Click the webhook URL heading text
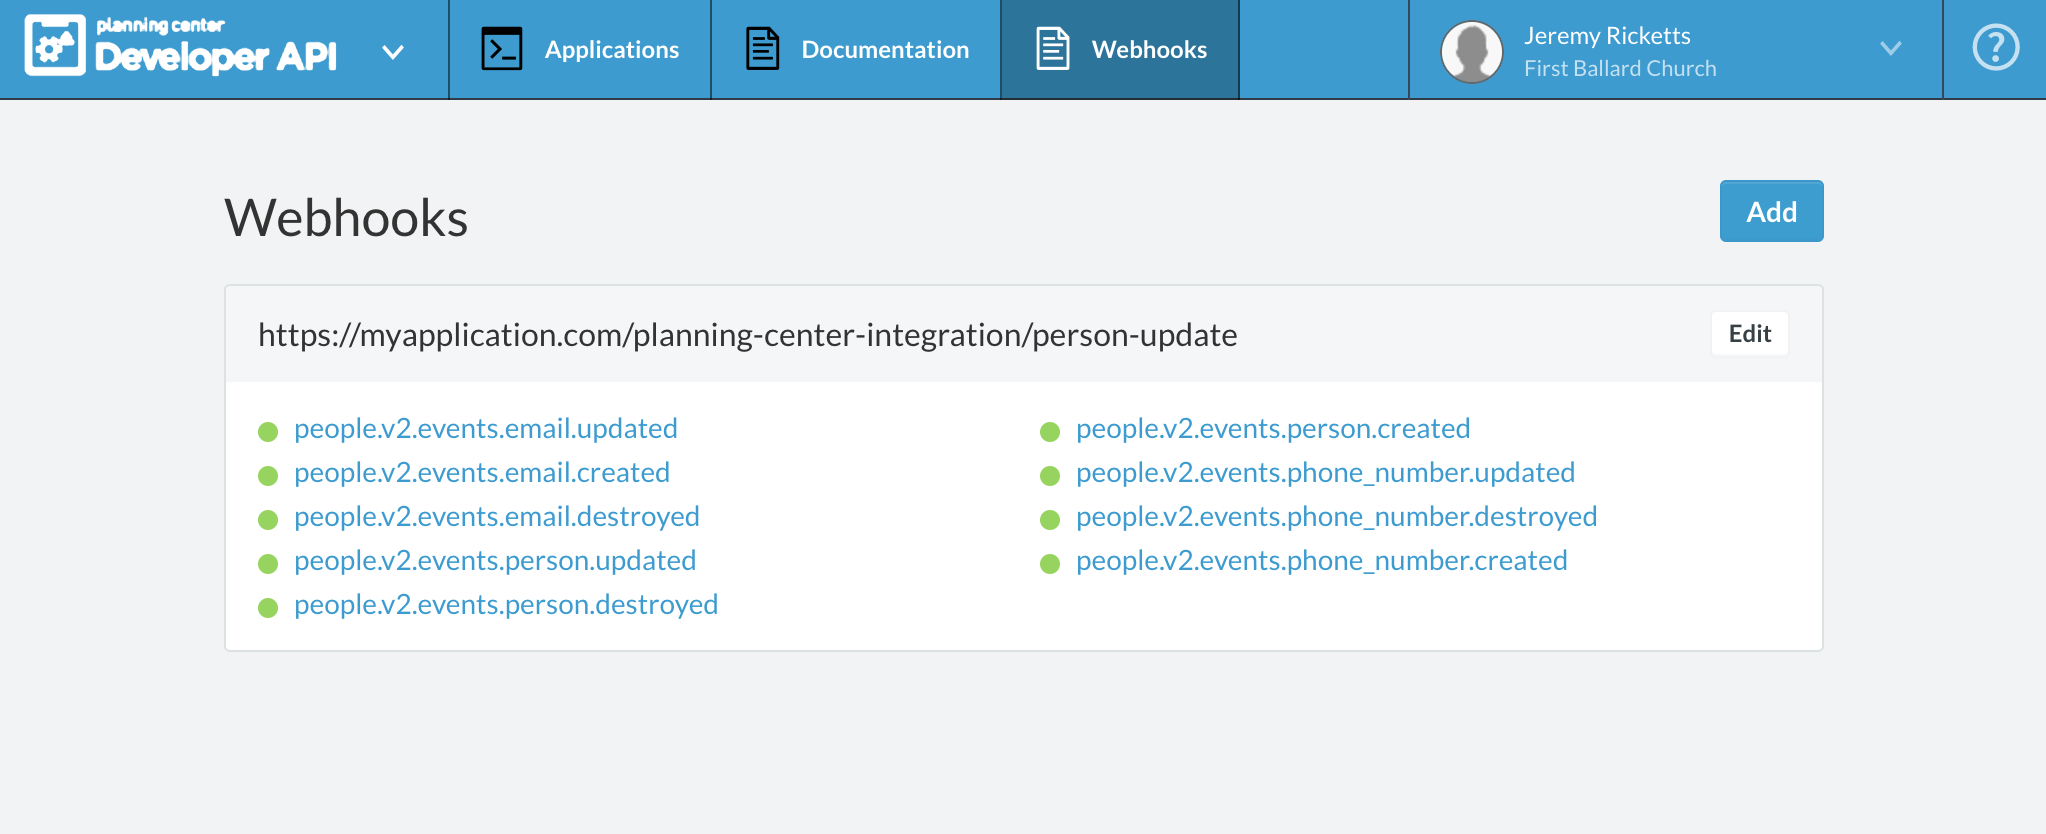 [x=747, y=335]
